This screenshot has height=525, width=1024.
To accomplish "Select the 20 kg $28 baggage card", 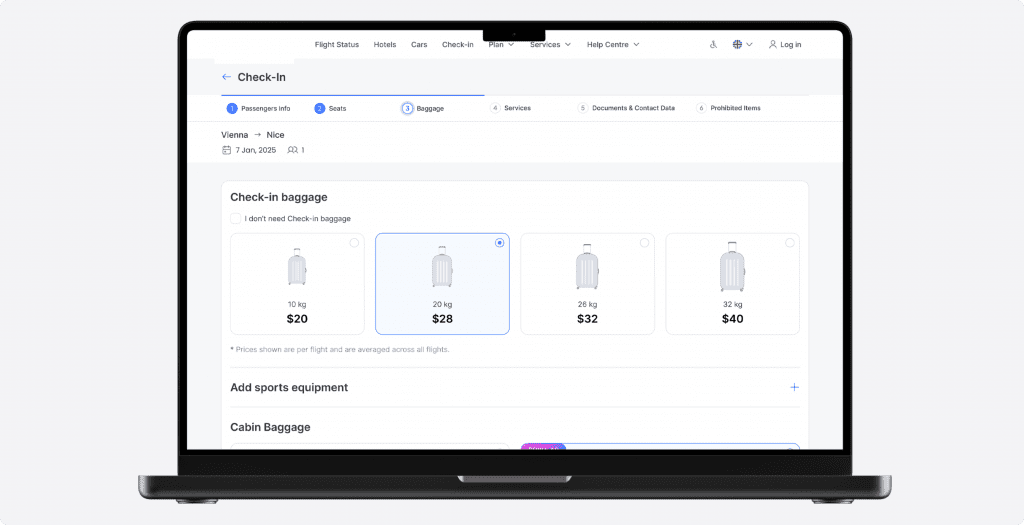I will (442, 285).
